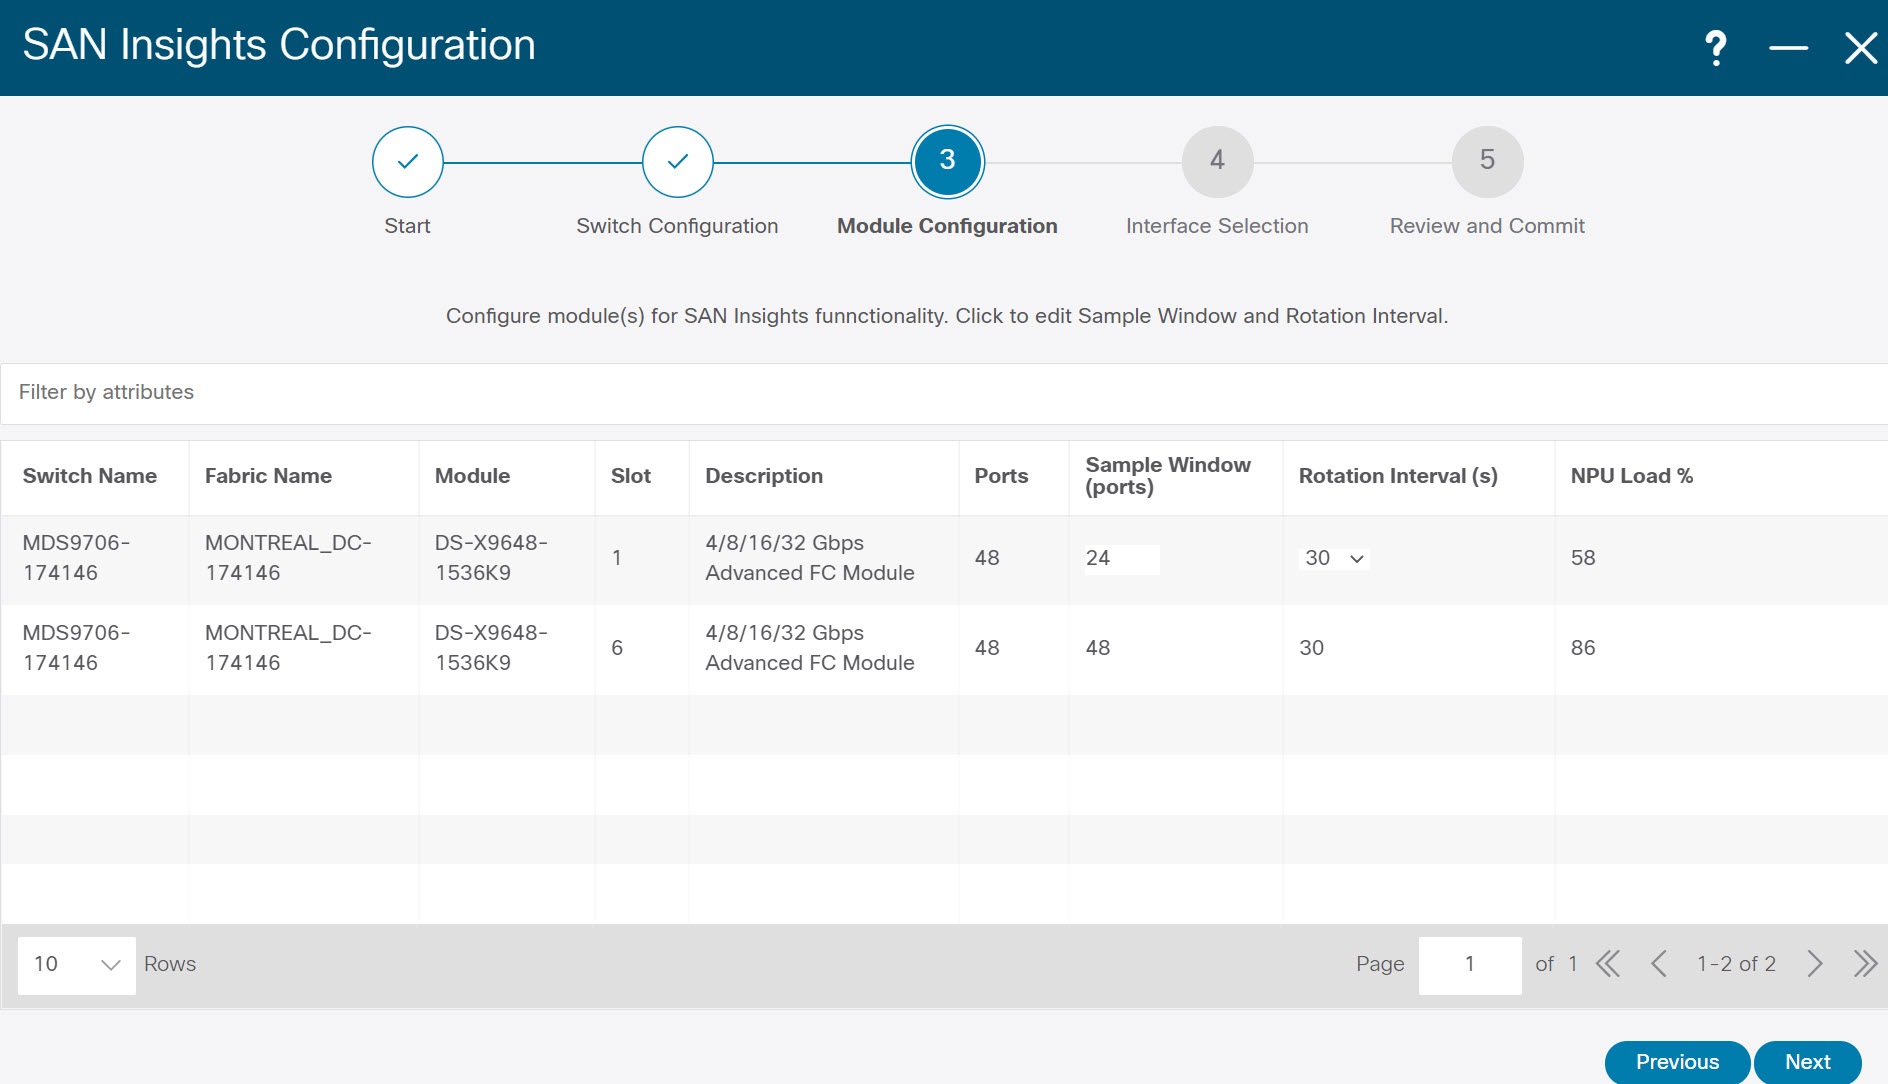This screenshot has width=1888, height=1084.
Task: Click the previous page pagination arrow
Action: coord(1660,964)
